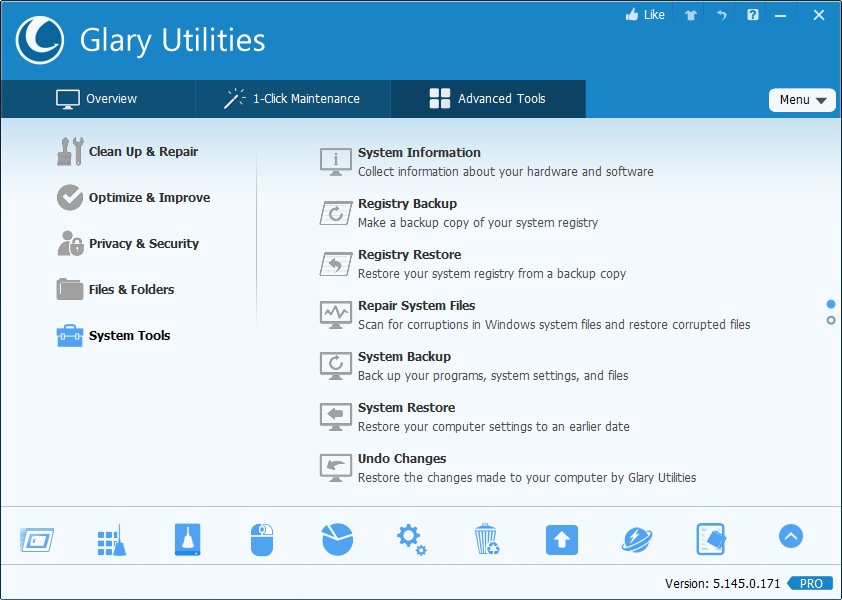Click the thumbs-up Like button
This screenshot has width=842, height=600.
[645, 15]
